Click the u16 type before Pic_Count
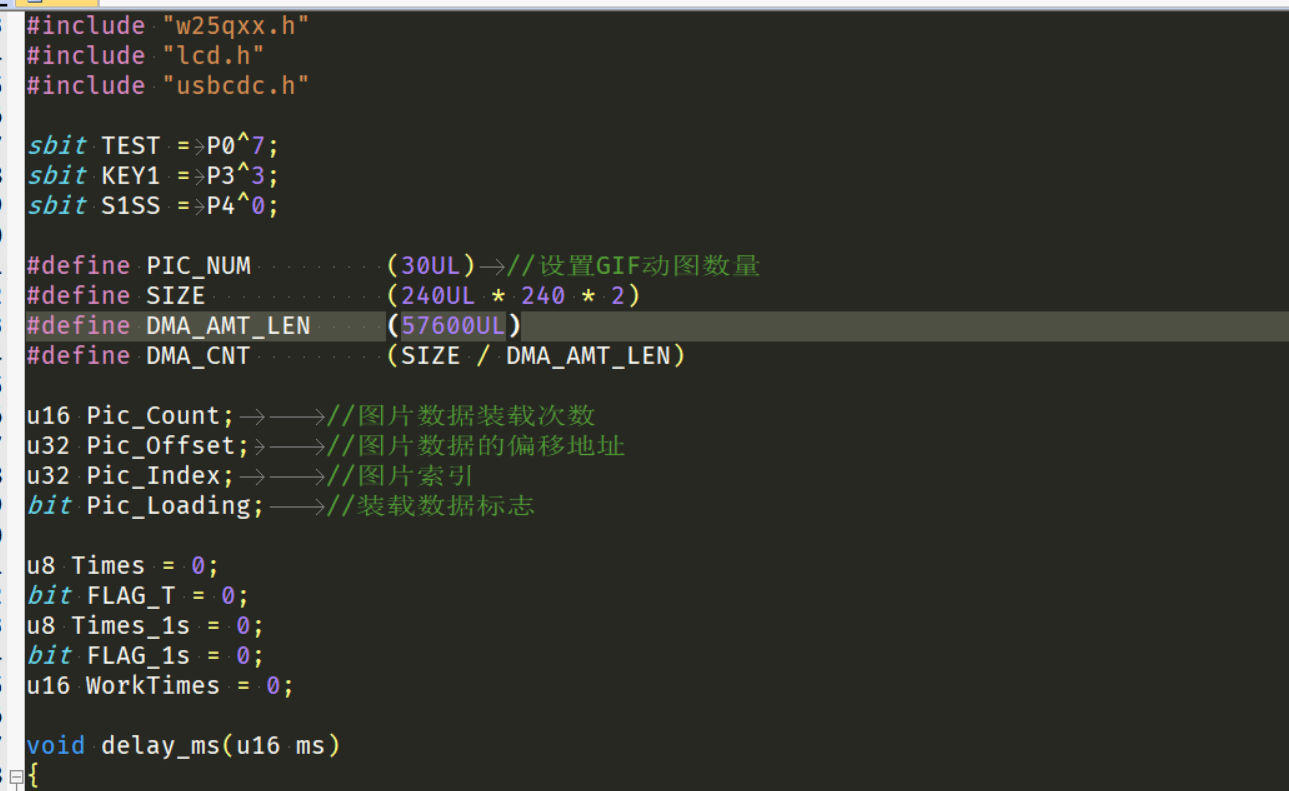The height and width of the screenshot is (791, 1289). [x=49, y=416]
